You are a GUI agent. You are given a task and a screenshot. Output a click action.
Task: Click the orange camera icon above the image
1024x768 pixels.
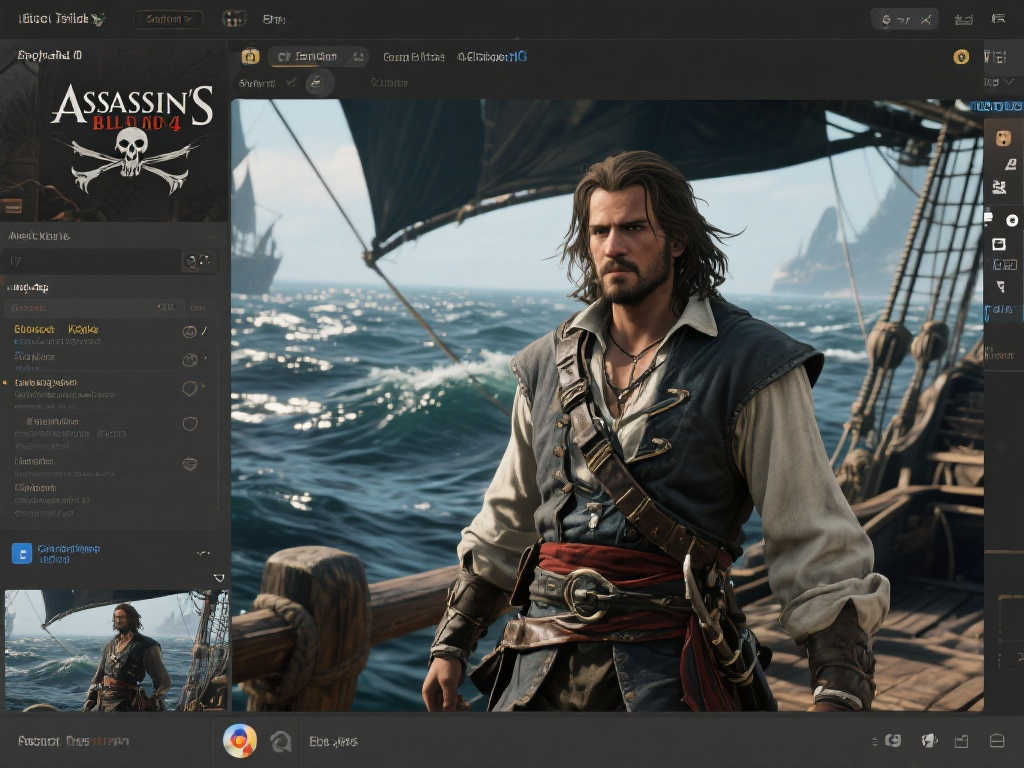(250, 57)
